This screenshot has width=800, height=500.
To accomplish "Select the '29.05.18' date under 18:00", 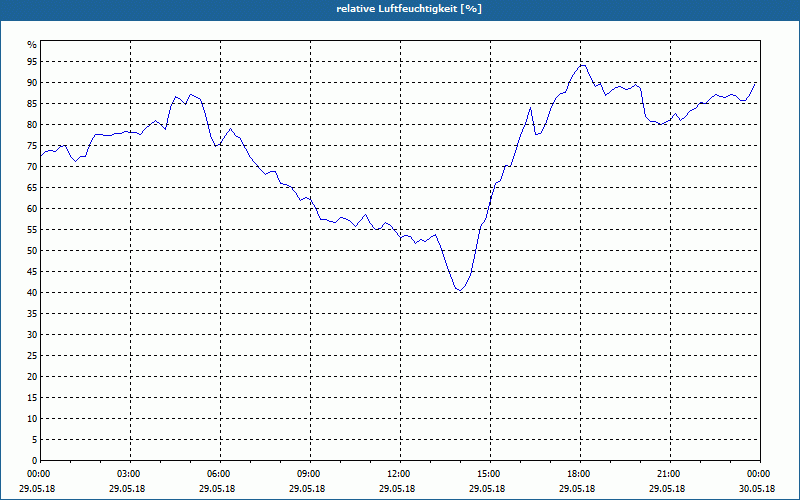I will click(577, 489).
